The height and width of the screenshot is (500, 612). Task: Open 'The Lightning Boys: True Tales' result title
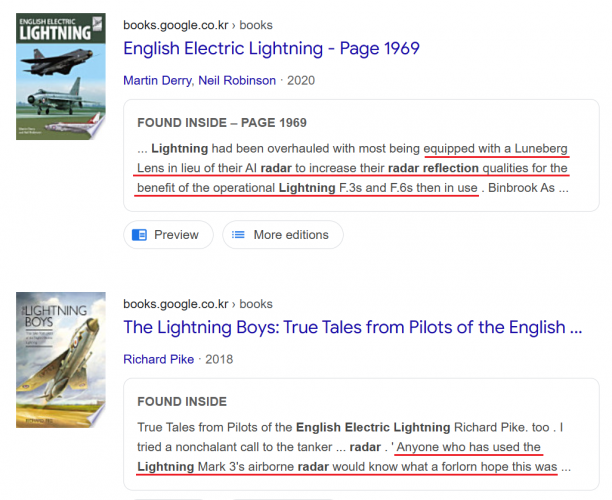(x=352, y=327)
